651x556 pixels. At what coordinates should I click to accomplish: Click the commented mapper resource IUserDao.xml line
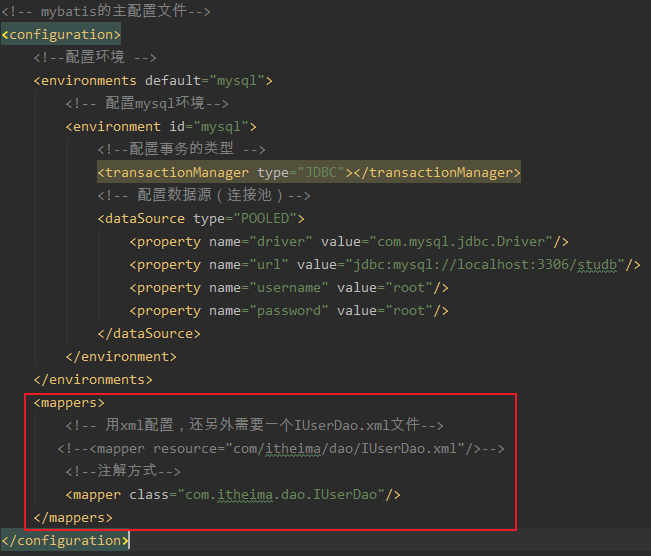tap(281, 448)
